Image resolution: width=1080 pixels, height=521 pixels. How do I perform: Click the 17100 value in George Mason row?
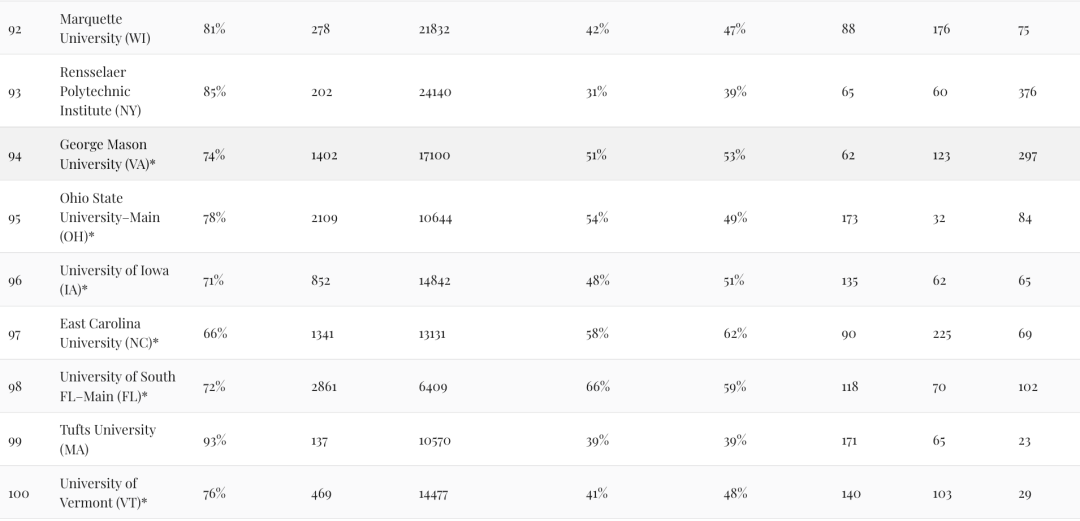click(x=434, y=156)
